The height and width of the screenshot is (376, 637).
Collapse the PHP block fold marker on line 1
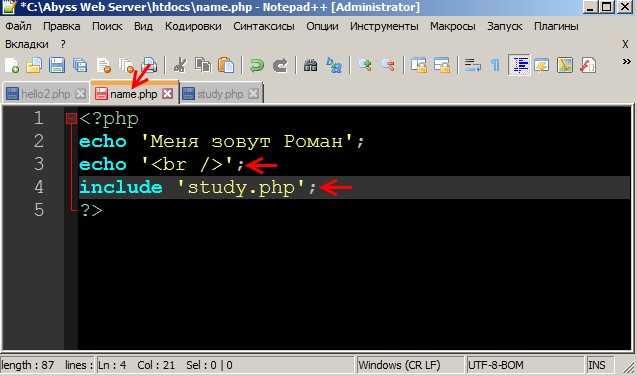71,118
